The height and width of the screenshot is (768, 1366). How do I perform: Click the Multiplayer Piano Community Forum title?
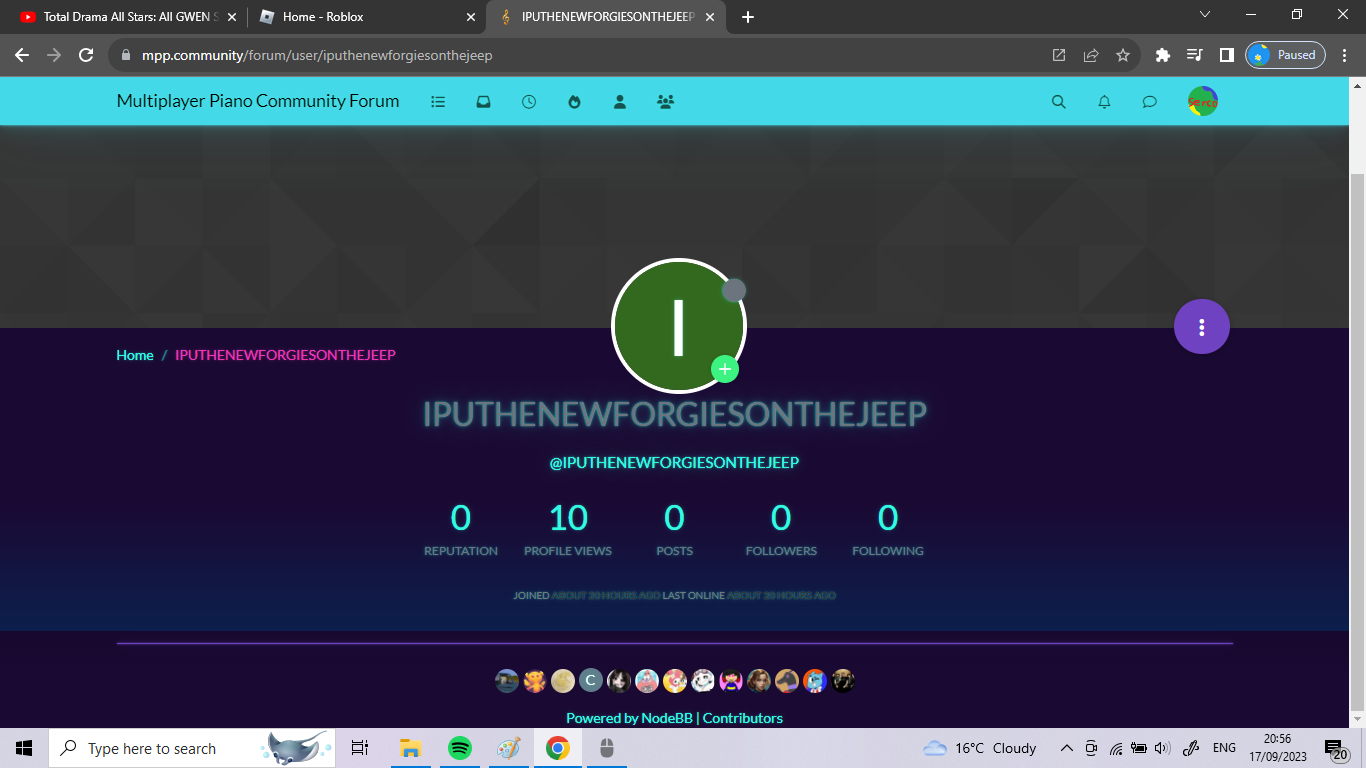(x=258, y=101)
